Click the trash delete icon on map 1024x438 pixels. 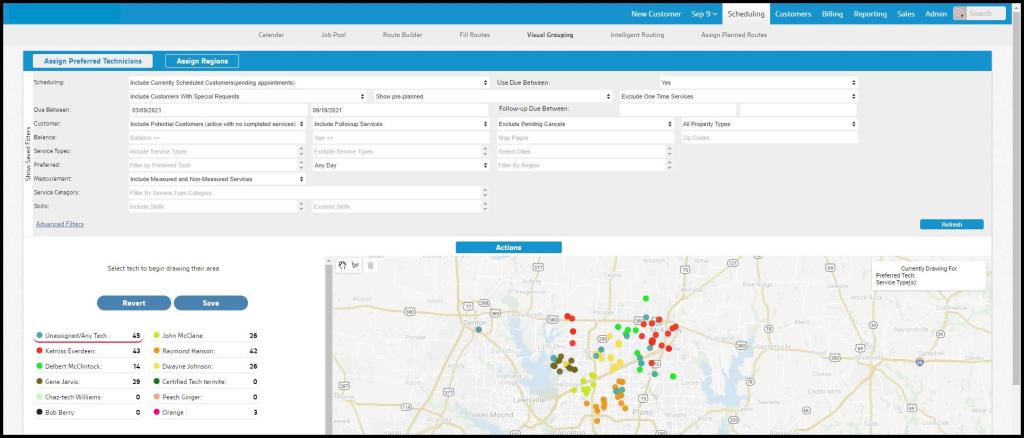(370, 265)
